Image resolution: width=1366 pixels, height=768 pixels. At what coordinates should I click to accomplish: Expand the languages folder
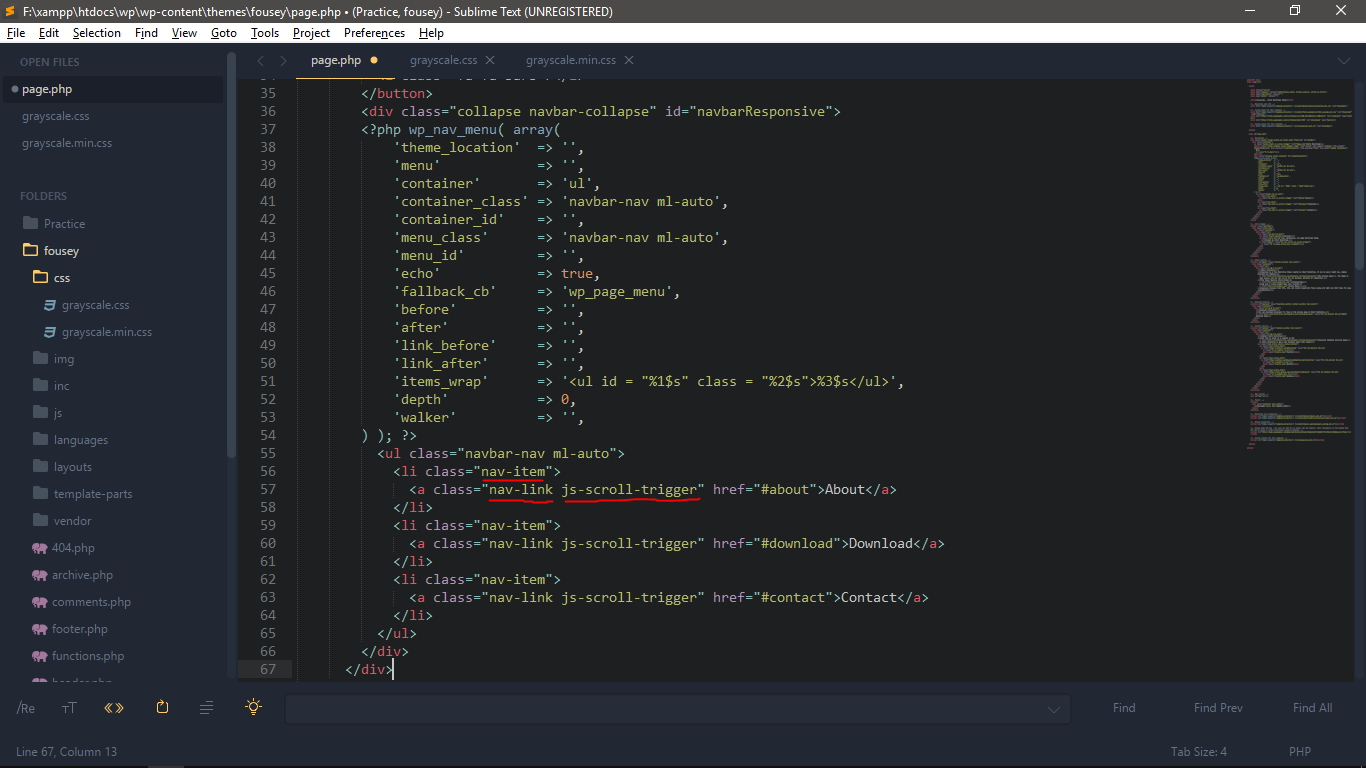[41, 439]
